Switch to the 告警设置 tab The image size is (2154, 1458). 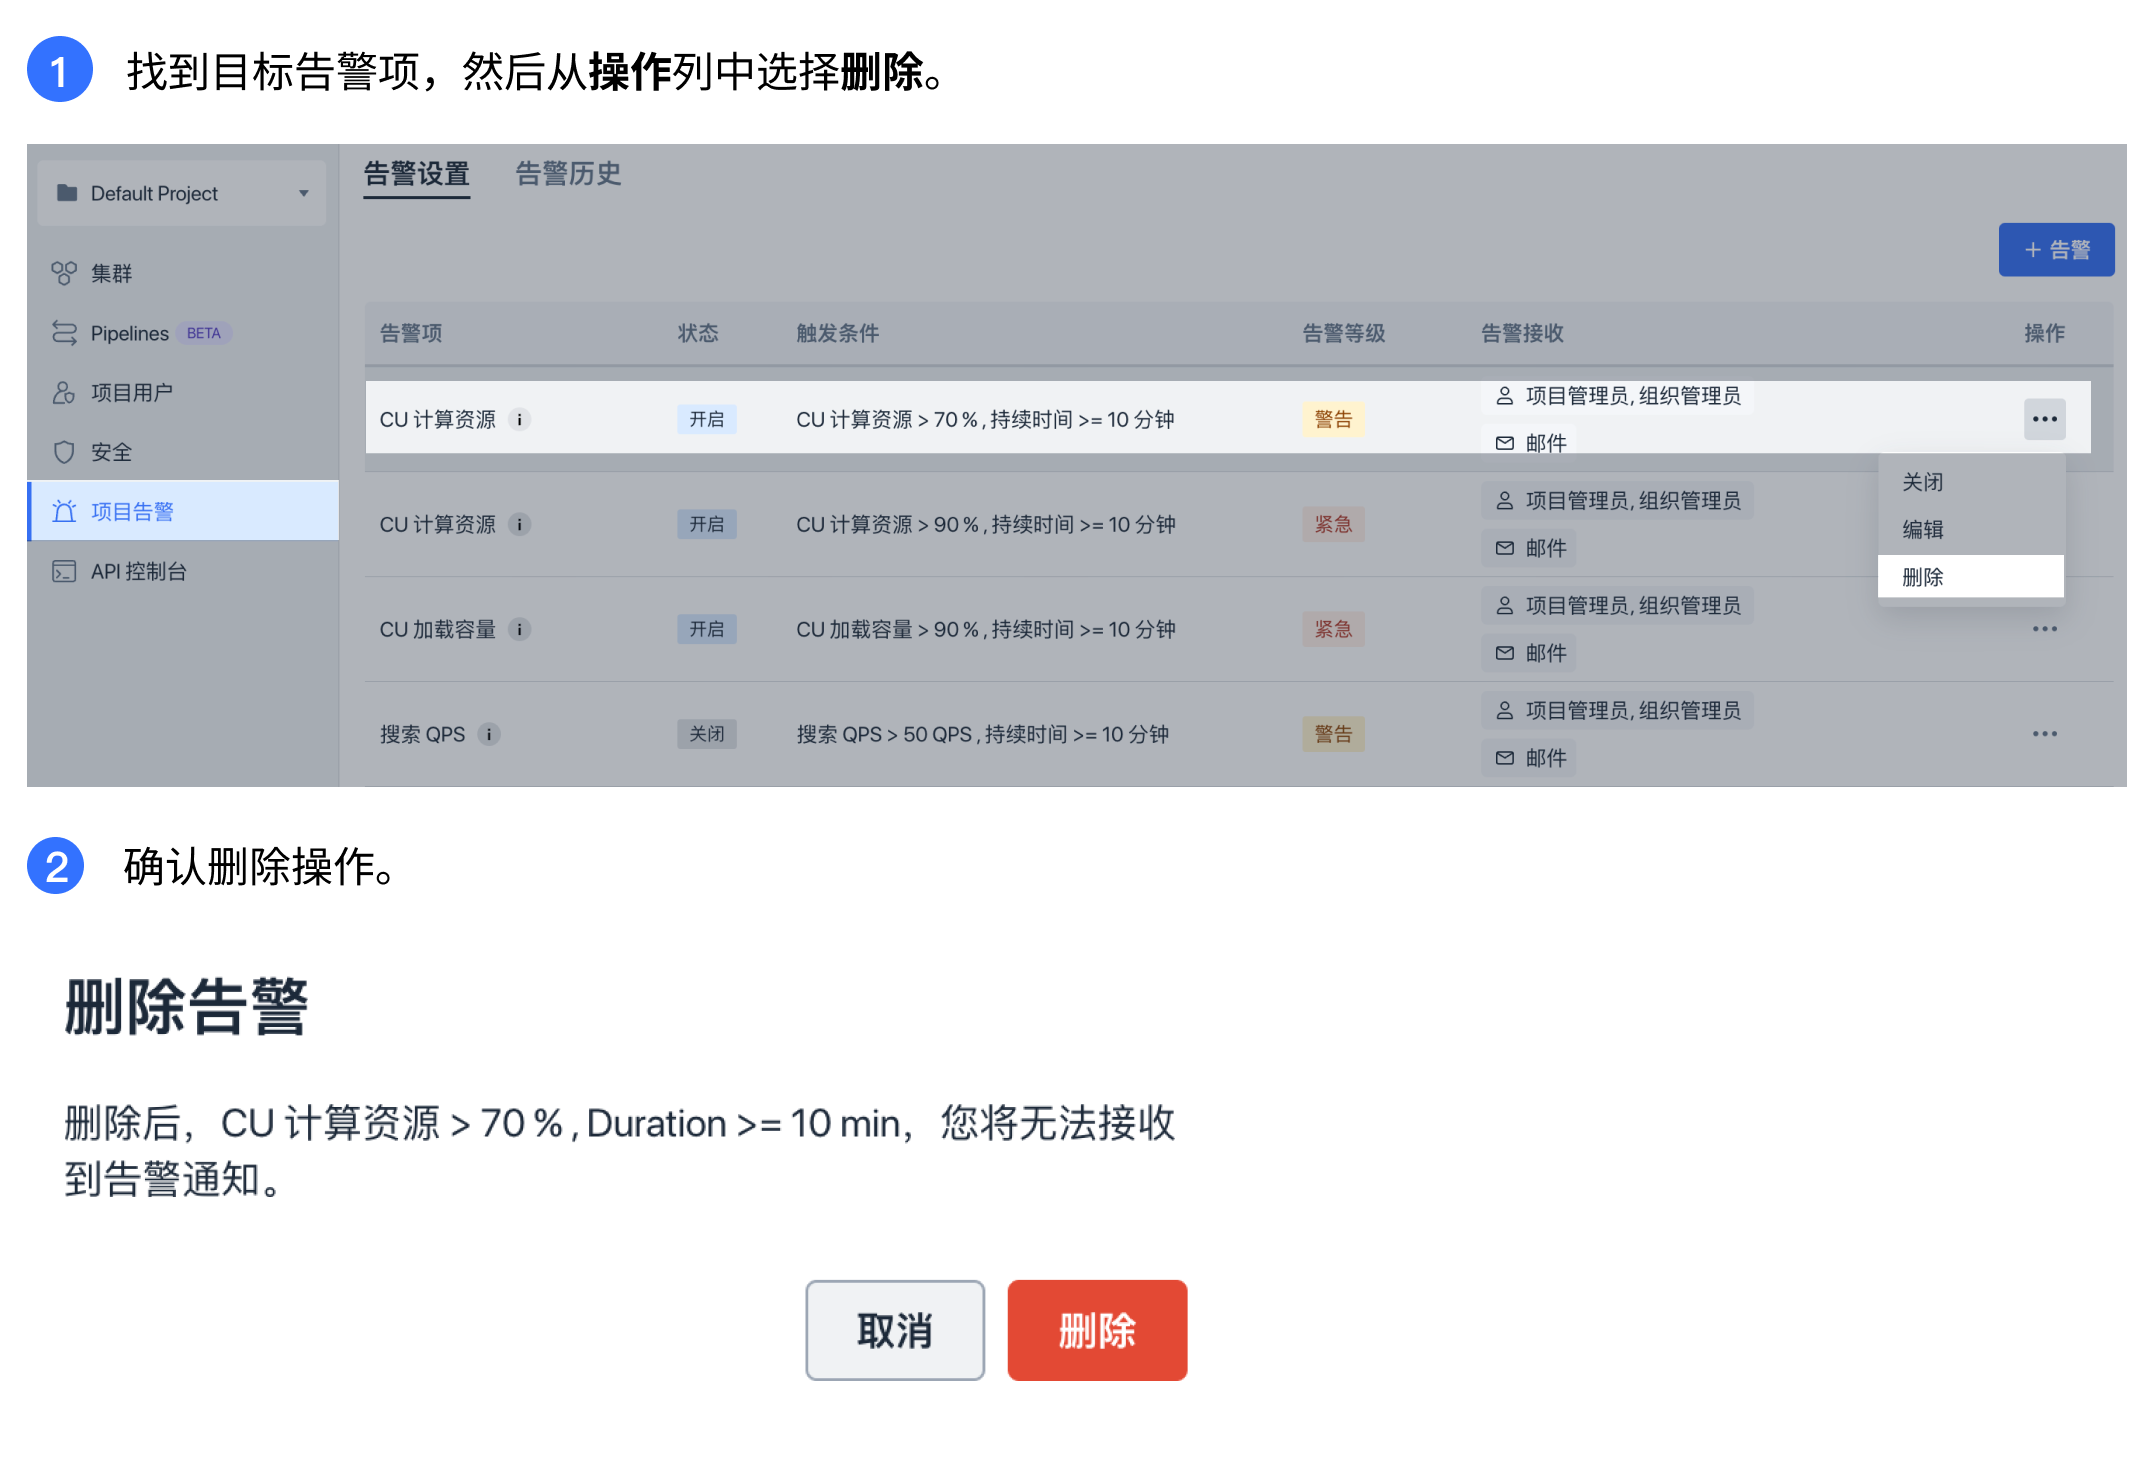coord(416,174)
